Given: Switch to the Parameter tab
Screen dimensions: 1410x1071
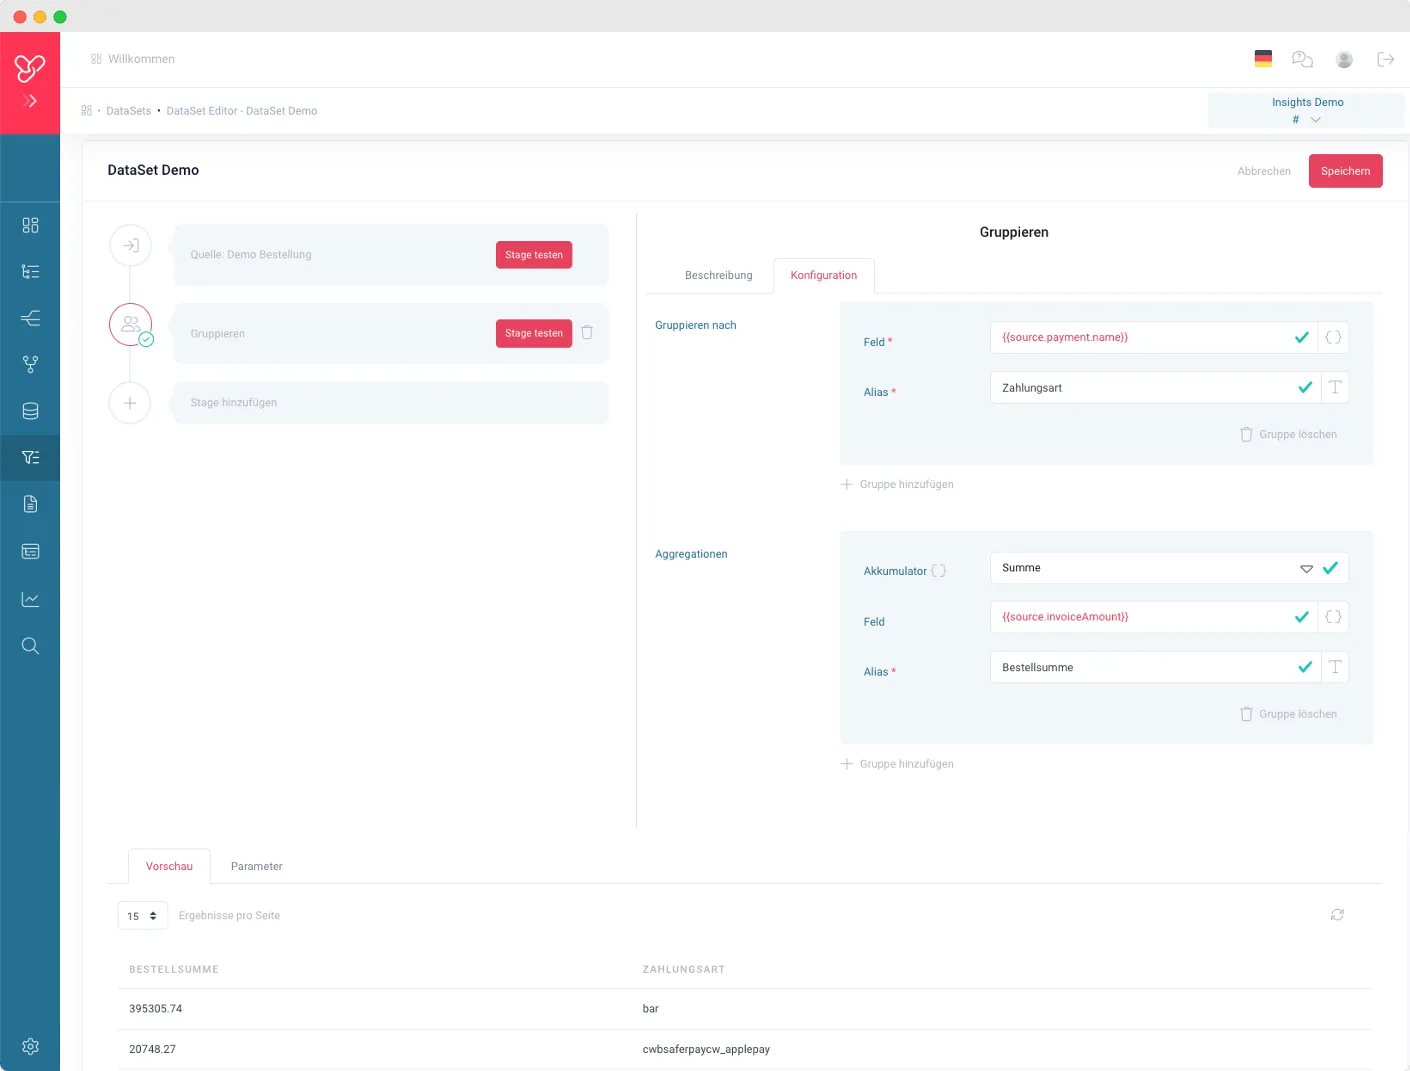Looking at the screenshot, I should click(x=256, y=867).
